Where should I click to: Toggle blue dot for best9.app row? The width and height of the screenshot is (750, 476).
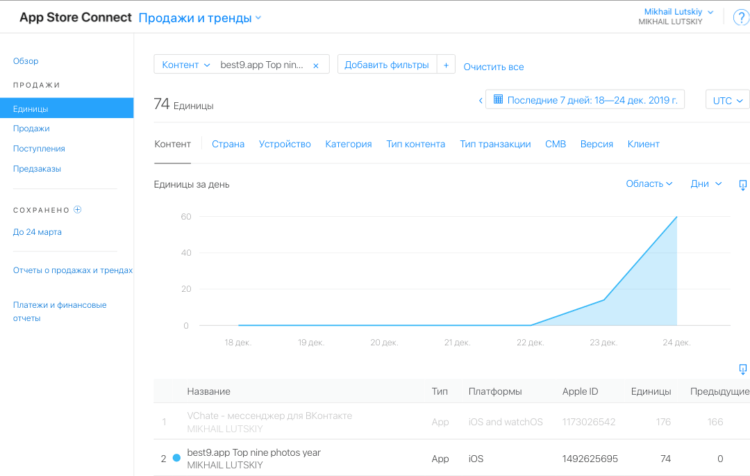pos(176,458)
